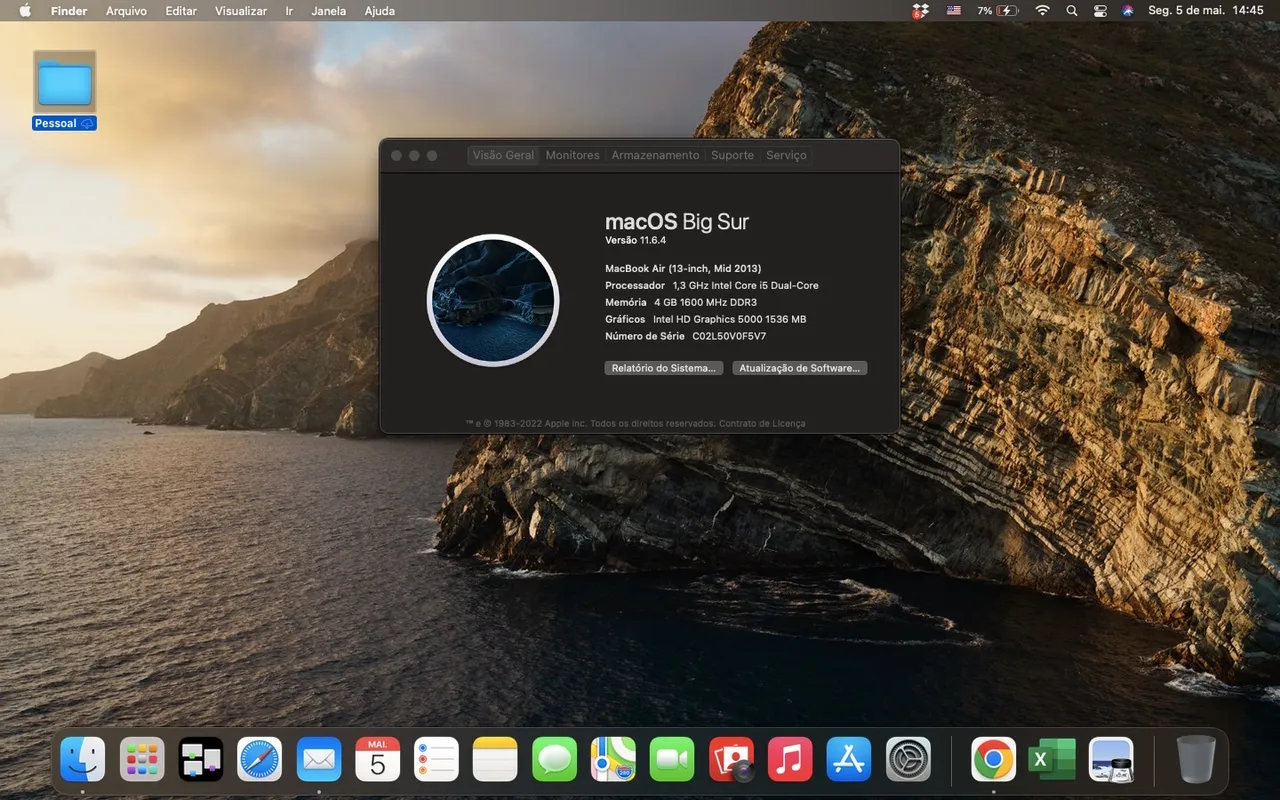The image size is (1280, 800).
Task: Switch to the Serviço tab
Action: [786, 155]
